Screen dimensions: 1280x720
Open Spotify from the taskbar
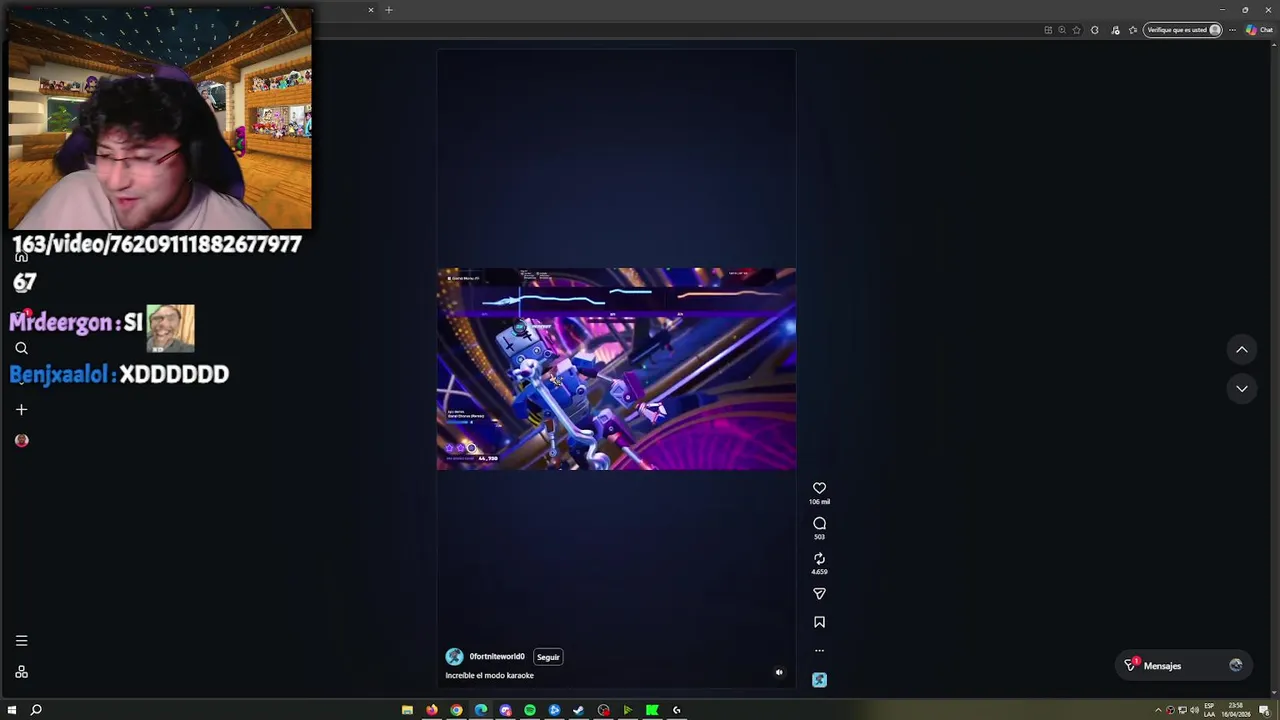tap(530, 710)
